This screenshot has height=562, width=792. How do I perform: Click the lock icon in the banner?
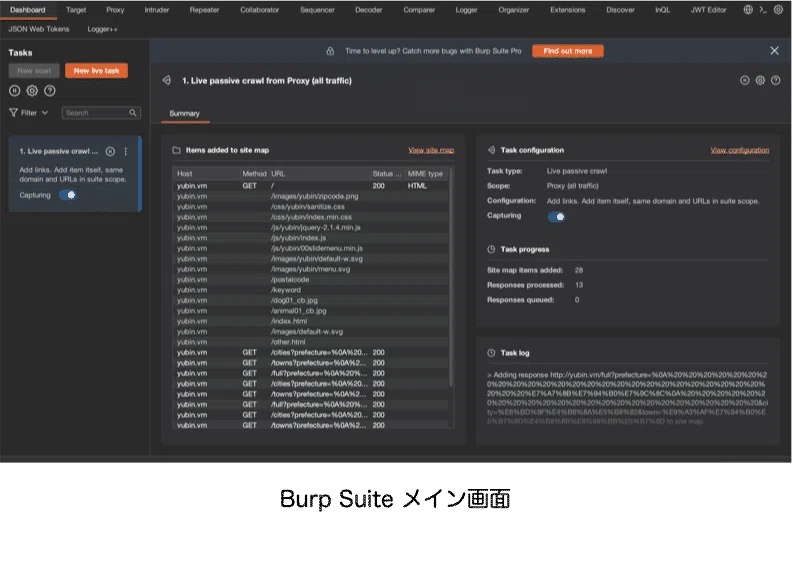(330, 51)
